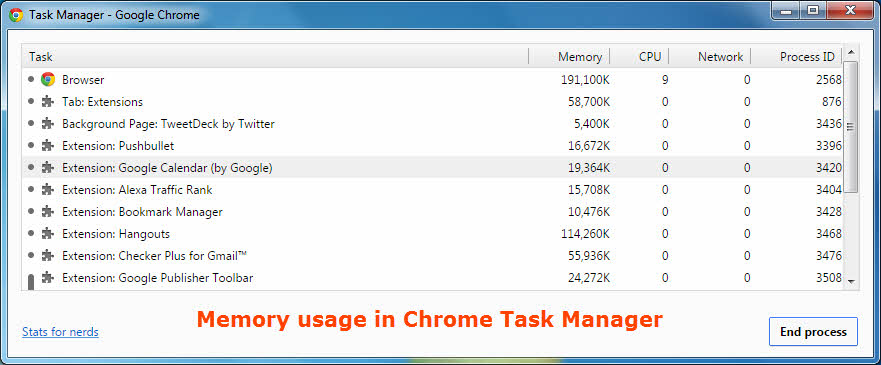The width and height of the screenshot is (881, 365).
Task: Click puzzle icon of TweetDeck background page
Action: [48, 124]
